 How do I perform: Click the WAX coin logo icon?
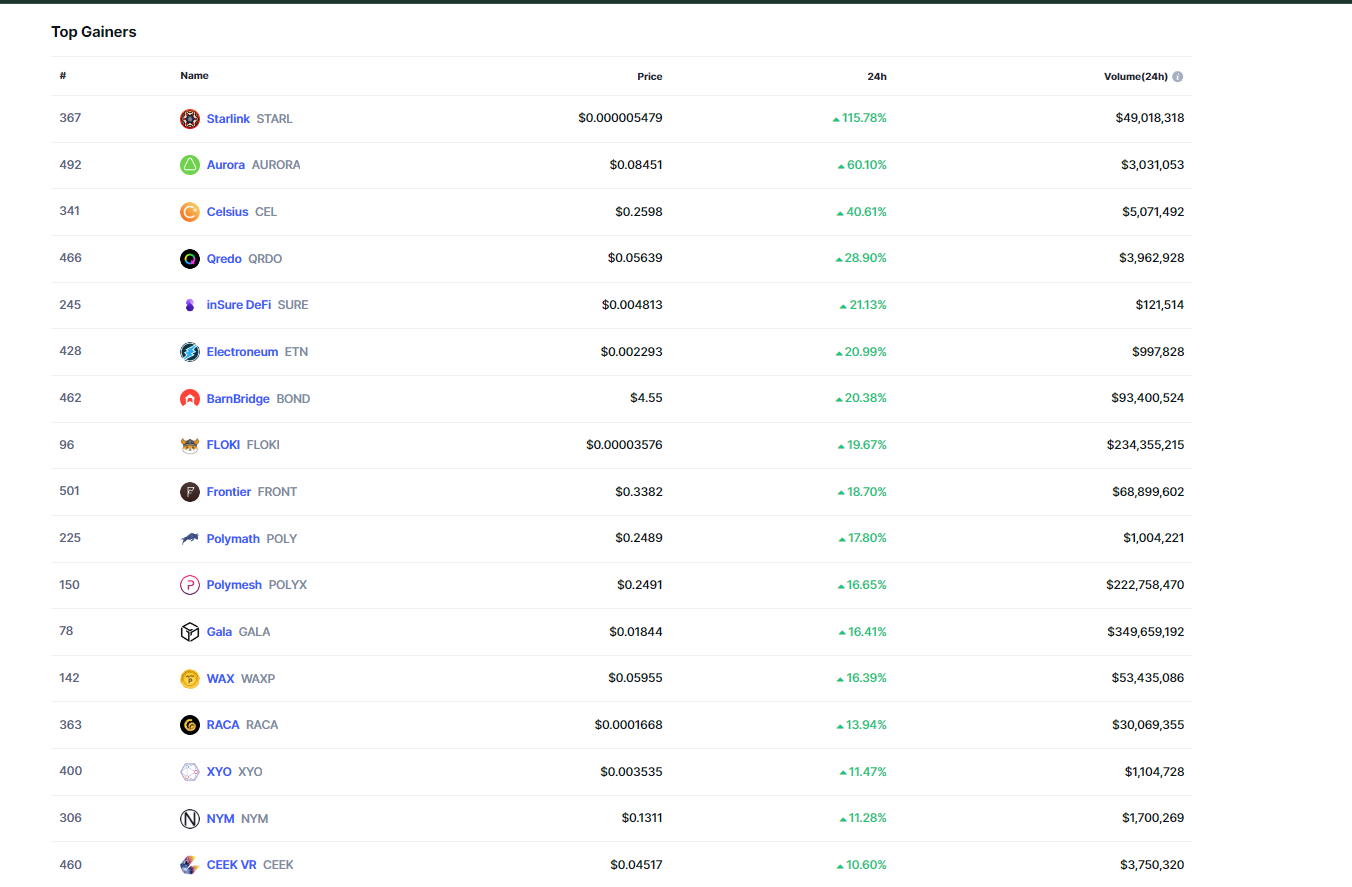(190, 679)
